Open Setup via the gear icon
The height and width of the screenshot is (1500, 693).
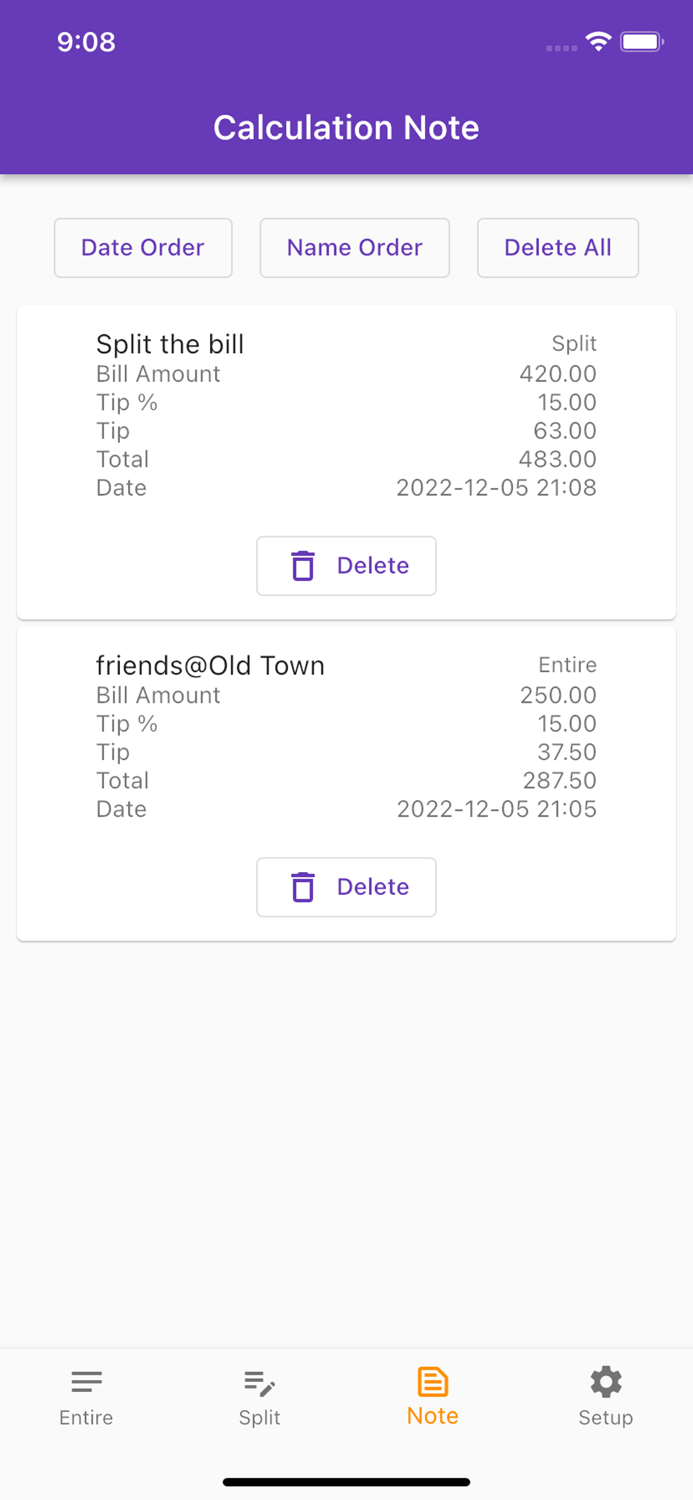click(x=605, y=1381)
